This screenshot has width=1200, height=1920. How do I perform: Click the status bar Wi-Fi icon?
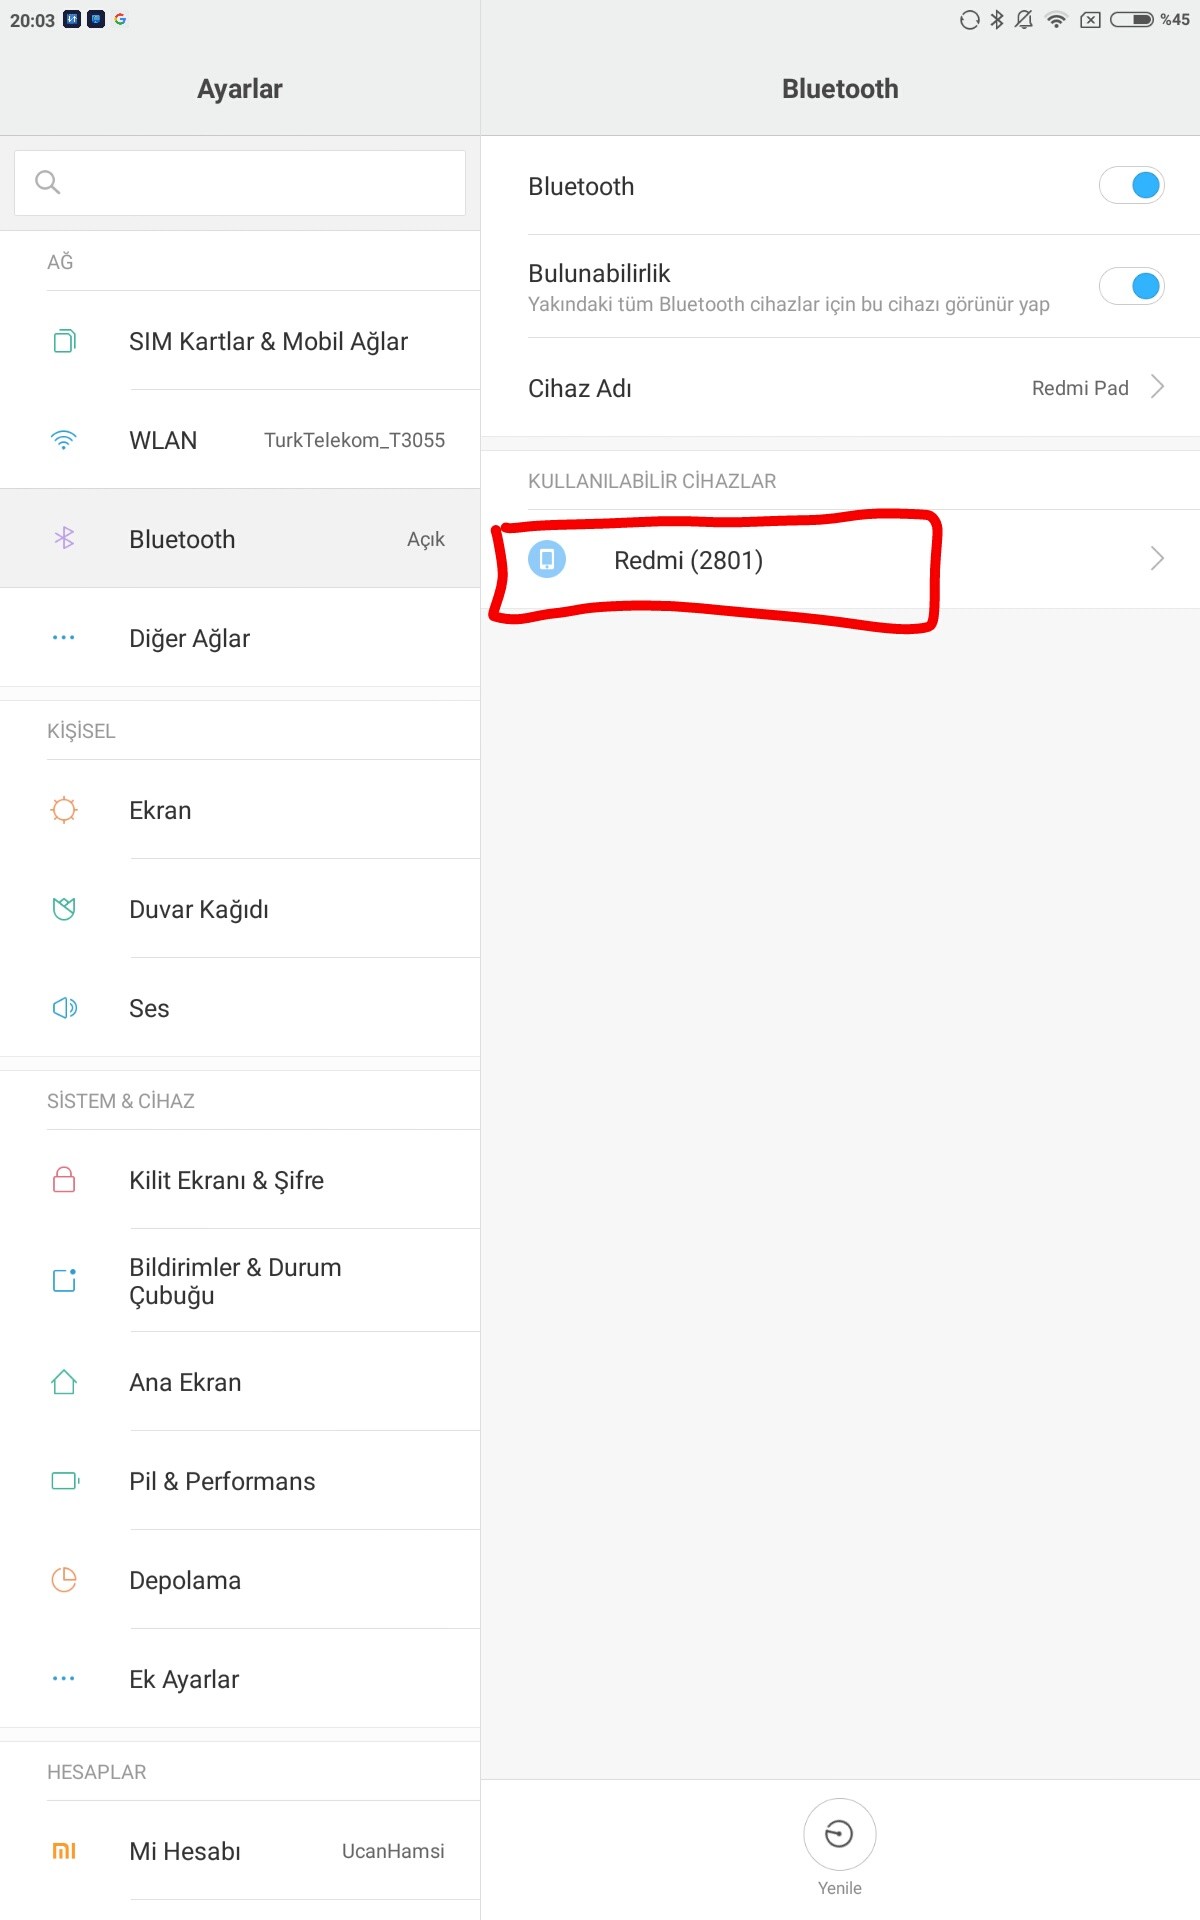click(1056, 19)
